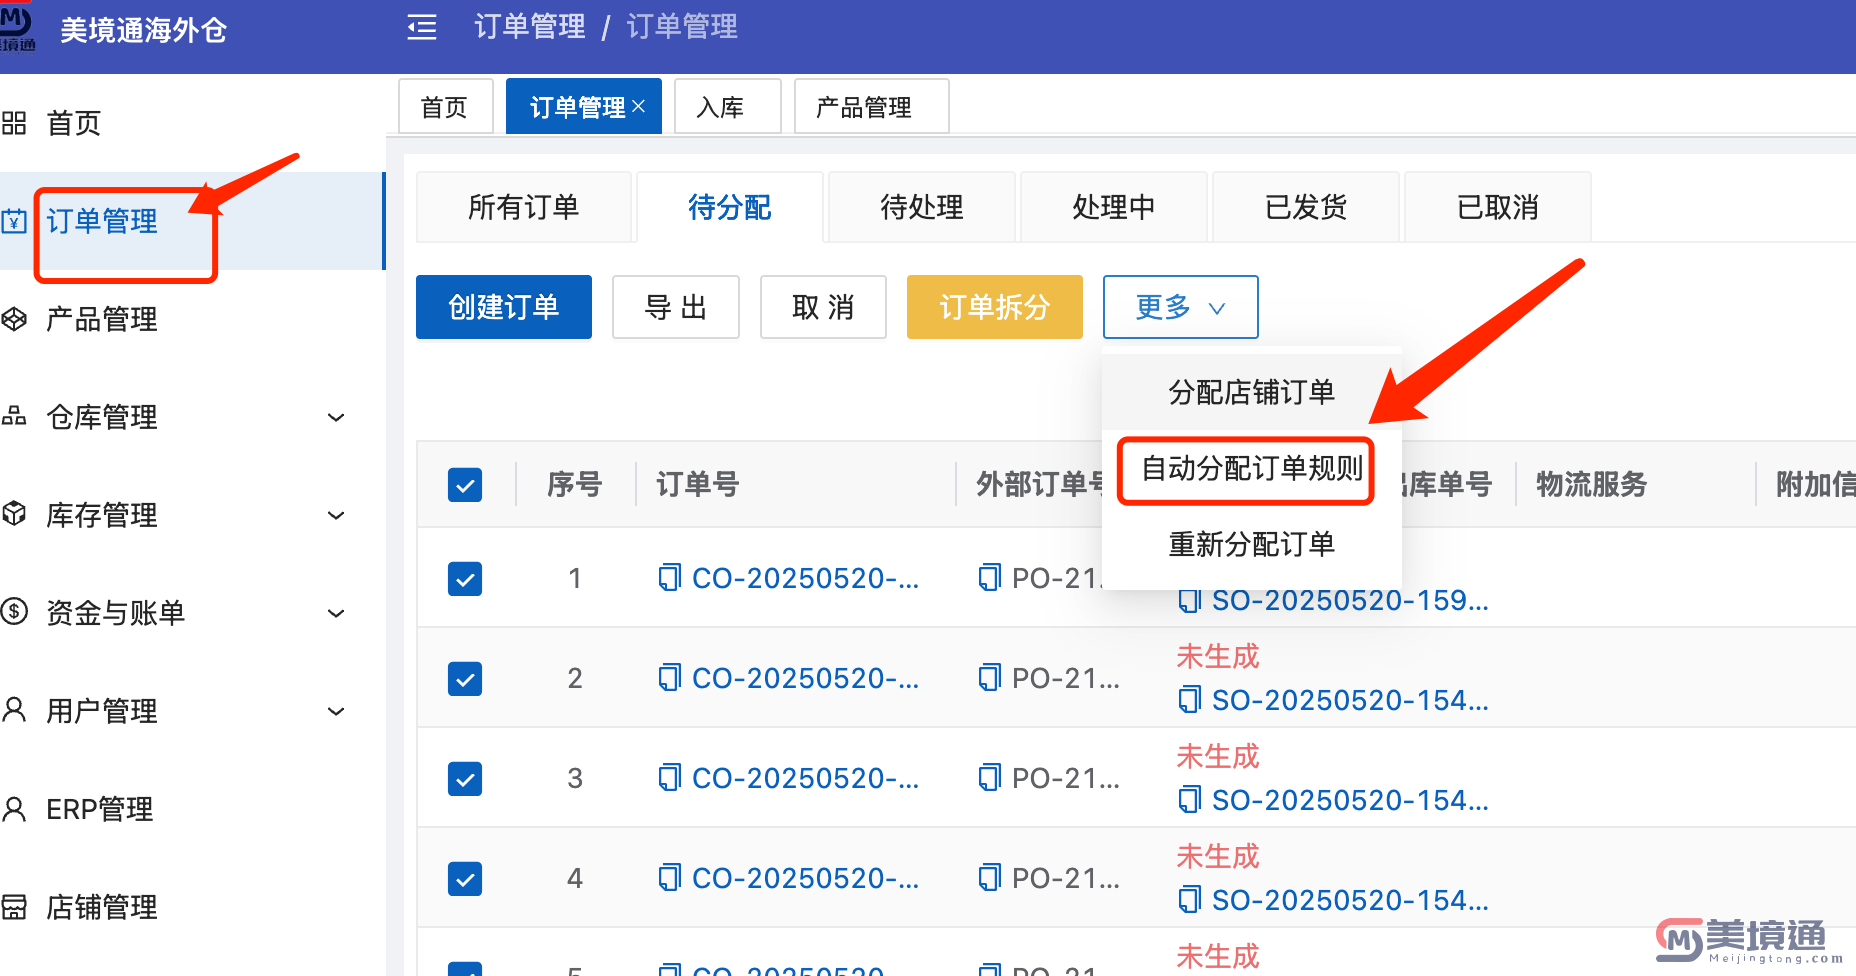Sort by the 订单号 column header
Screen dimensions: 1856x976
[698, 485]
